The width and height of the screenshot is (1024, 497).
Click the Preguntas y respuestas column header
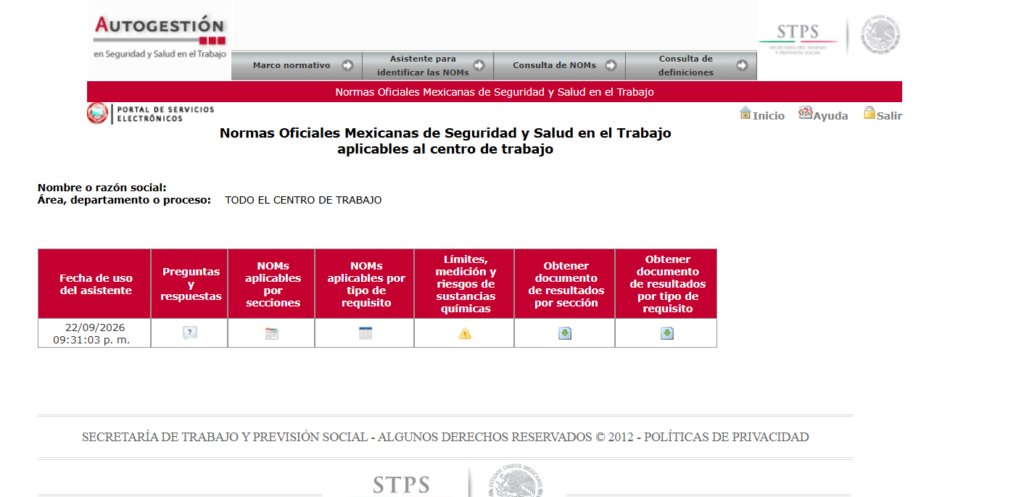(x=189, y=284)
